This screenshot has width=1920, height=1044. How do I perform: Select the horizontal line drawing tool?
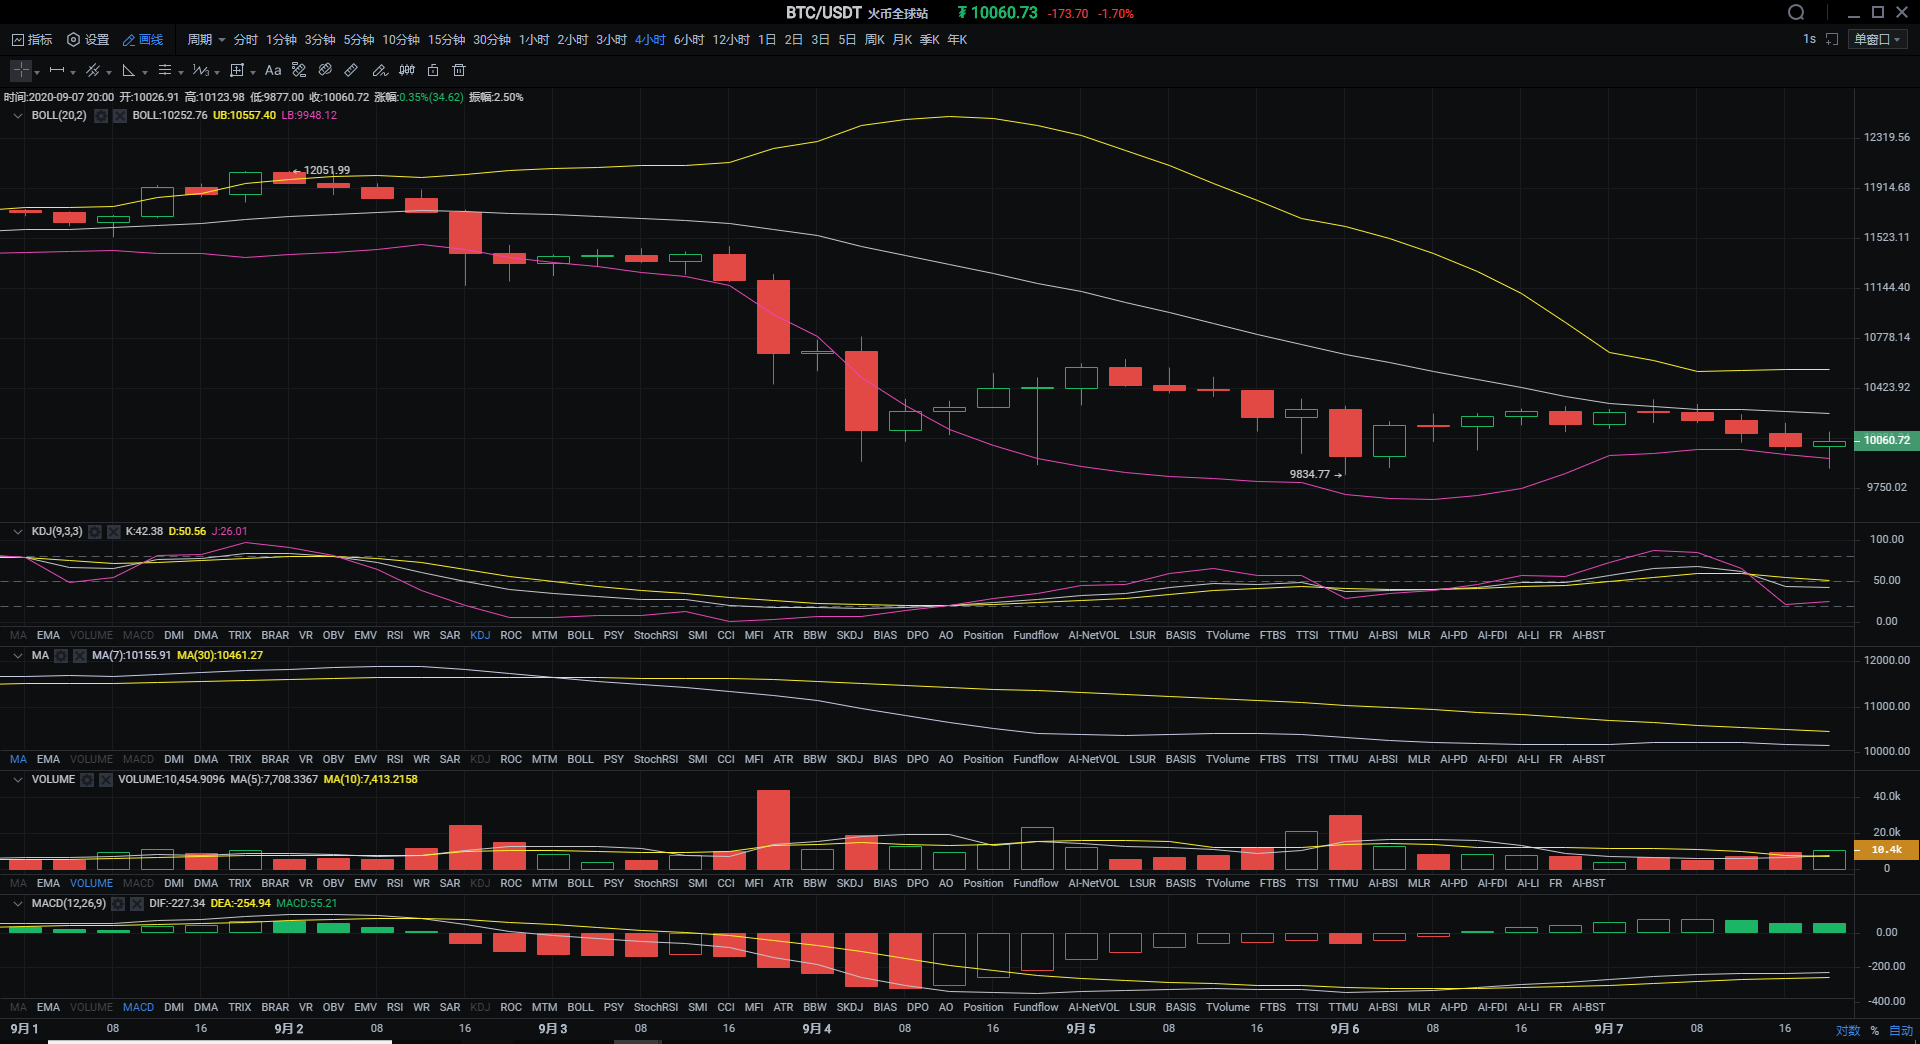(57, 71)
